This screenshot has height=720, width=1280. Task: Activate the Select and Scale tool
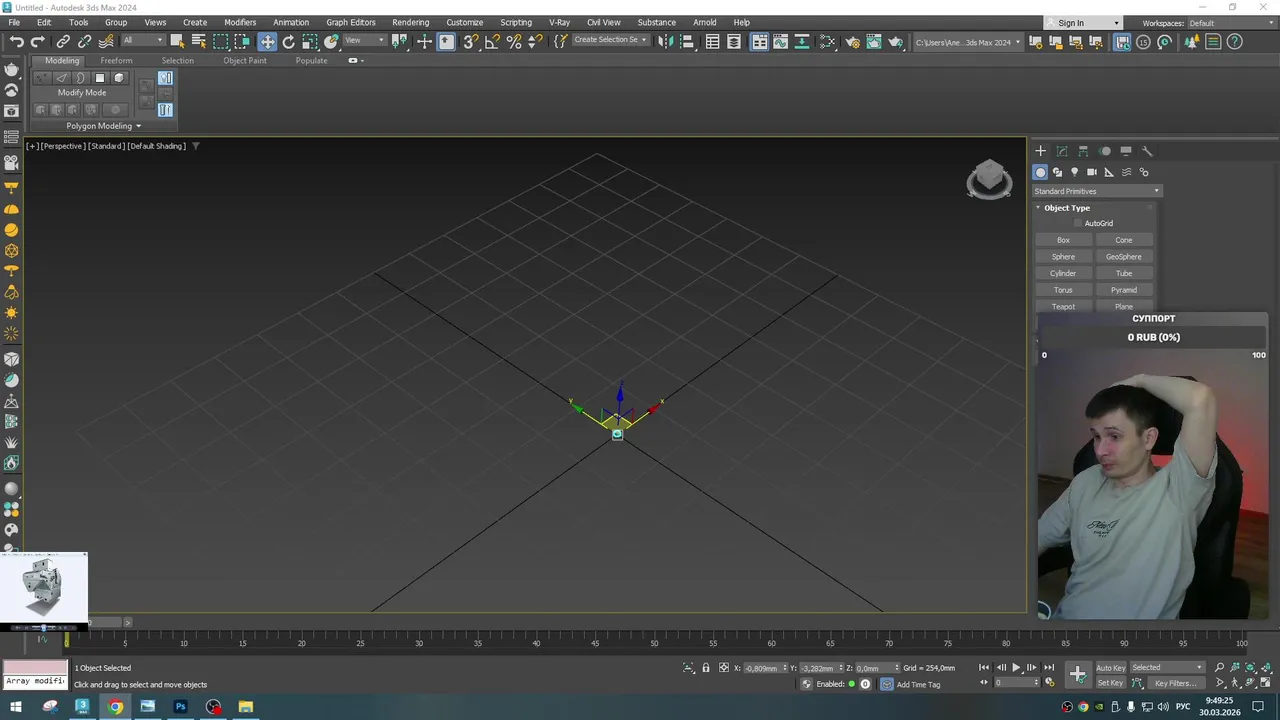click(x=310, y=41)
